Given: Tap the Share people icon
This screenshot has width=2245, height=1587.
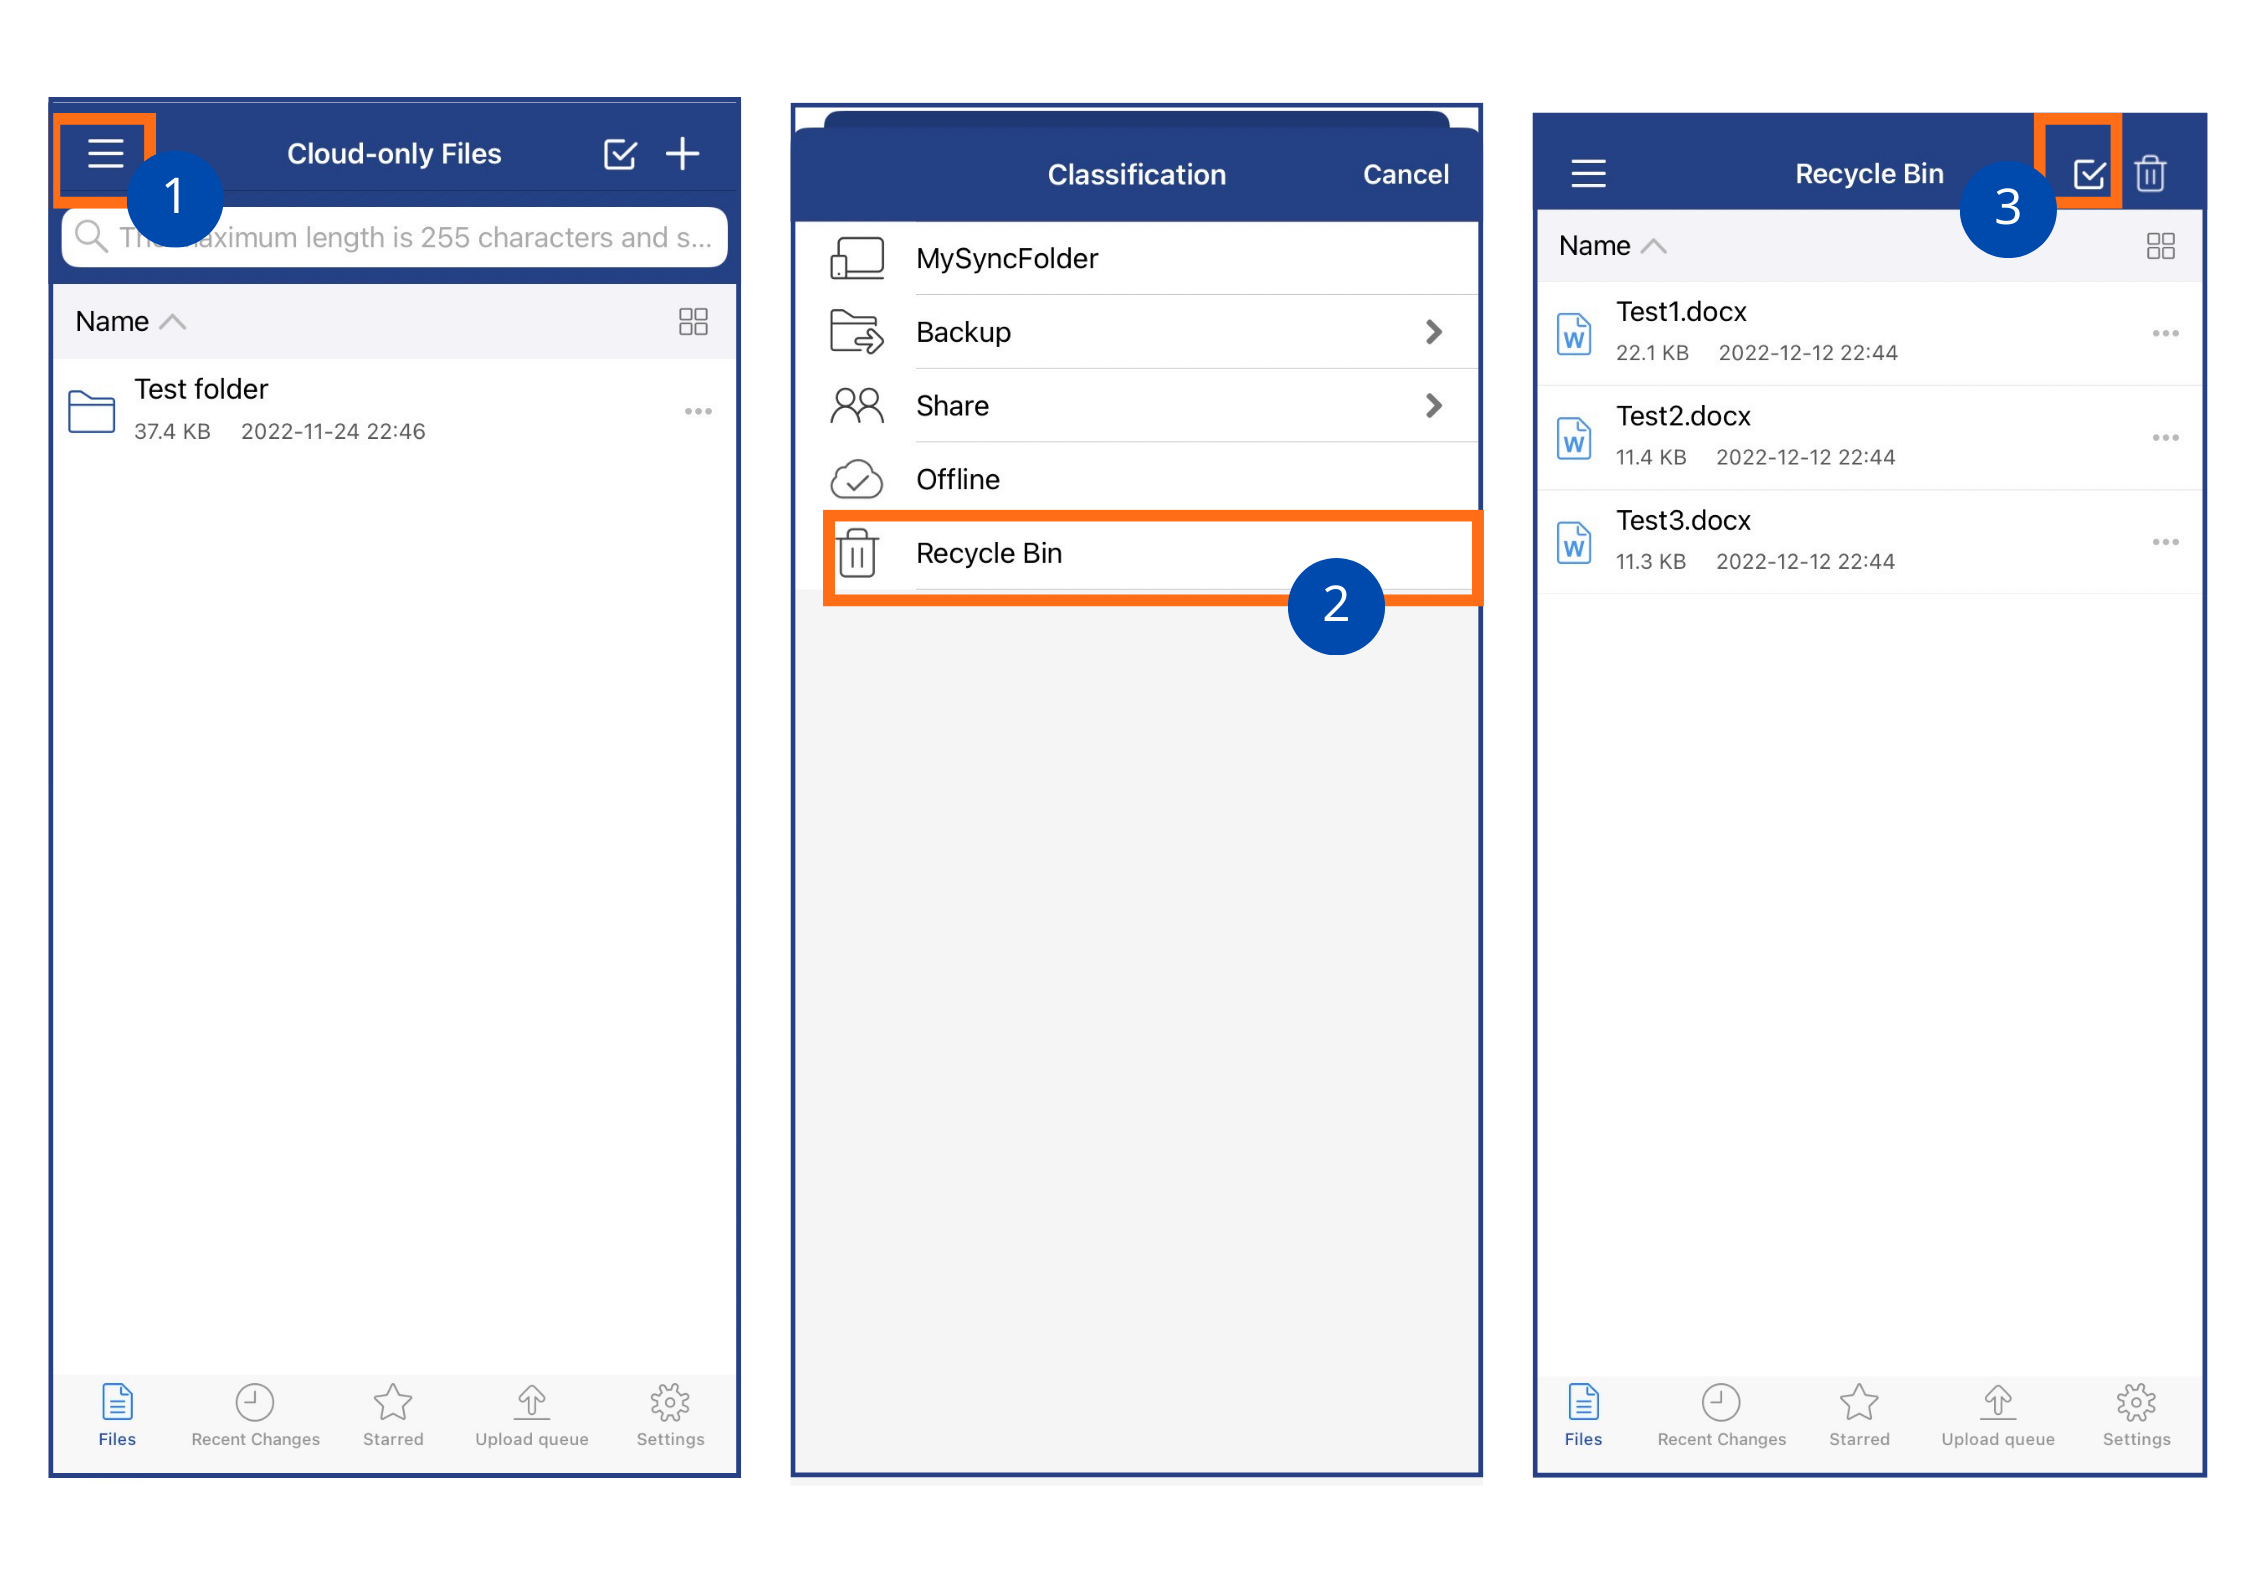Looking at the screenshot, I should (857, 406).
